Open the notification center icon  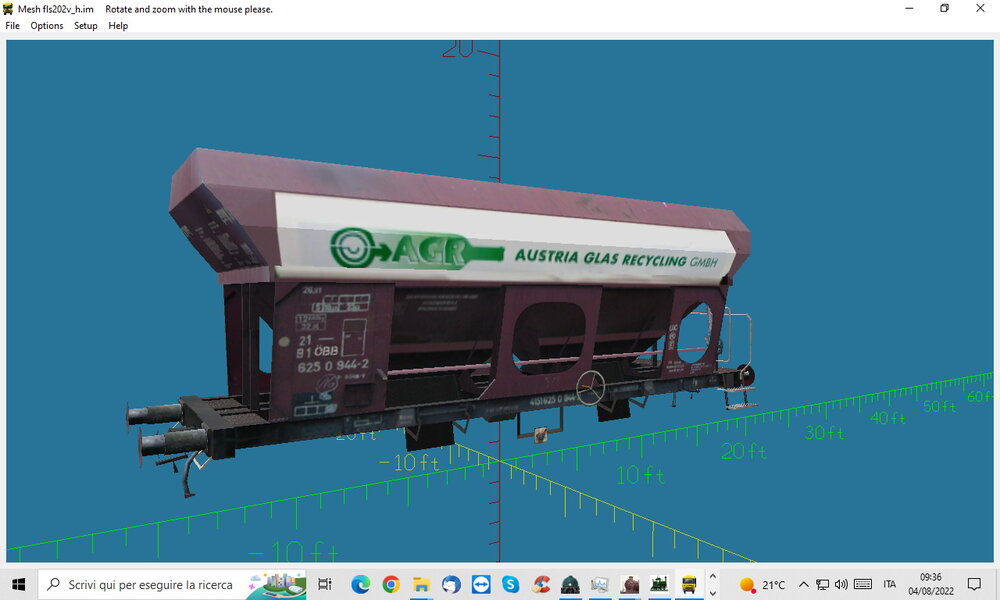974,584
